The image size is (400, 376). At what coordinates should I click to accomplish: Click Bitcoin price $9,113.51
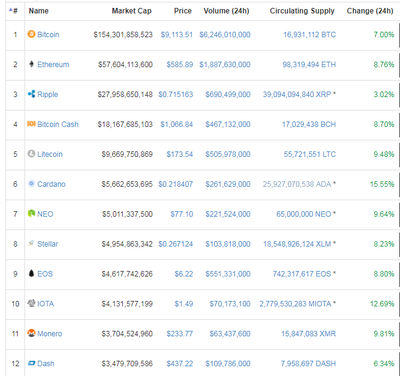point(177,35)
